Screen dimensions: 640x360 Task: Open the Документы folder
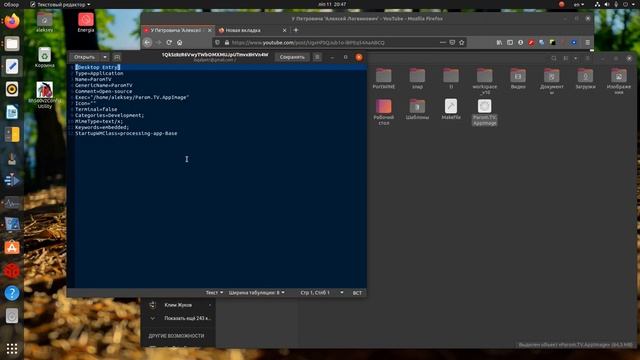pyautogui.click(x=551, y=81)
